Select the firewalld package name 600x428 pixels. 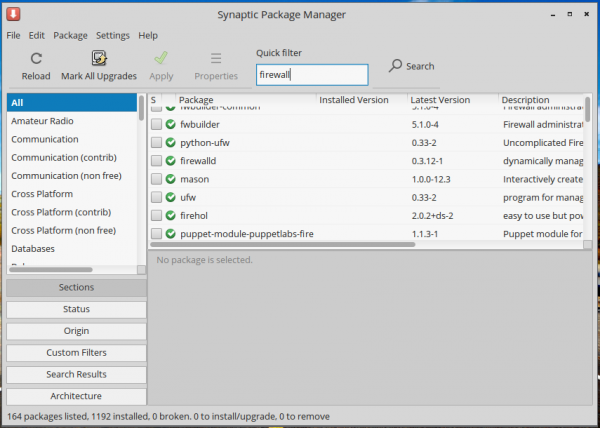point(198,161)
